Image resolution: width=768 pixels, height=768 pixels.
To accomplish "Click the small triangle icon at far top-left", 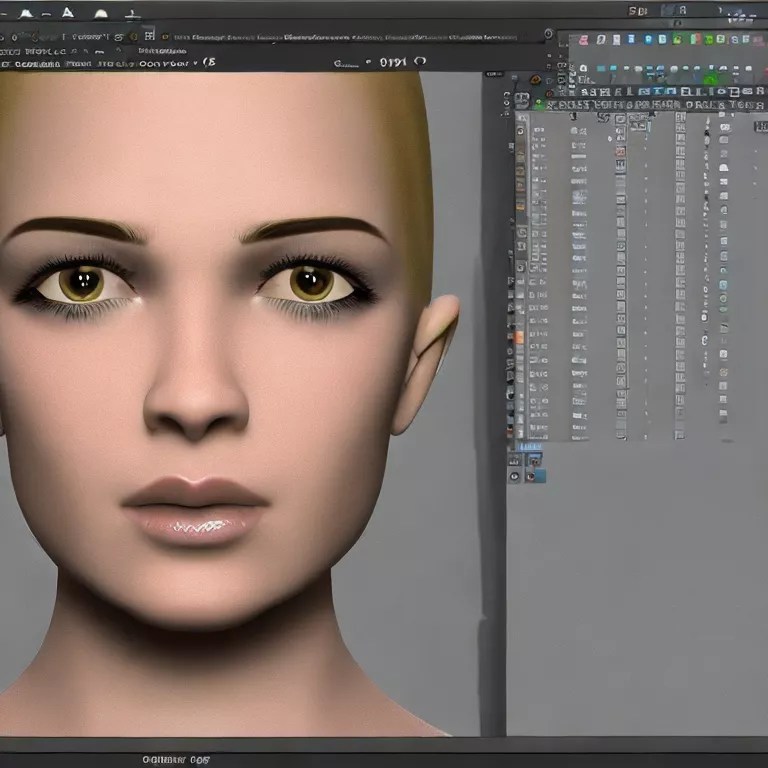I will (24, 14).
